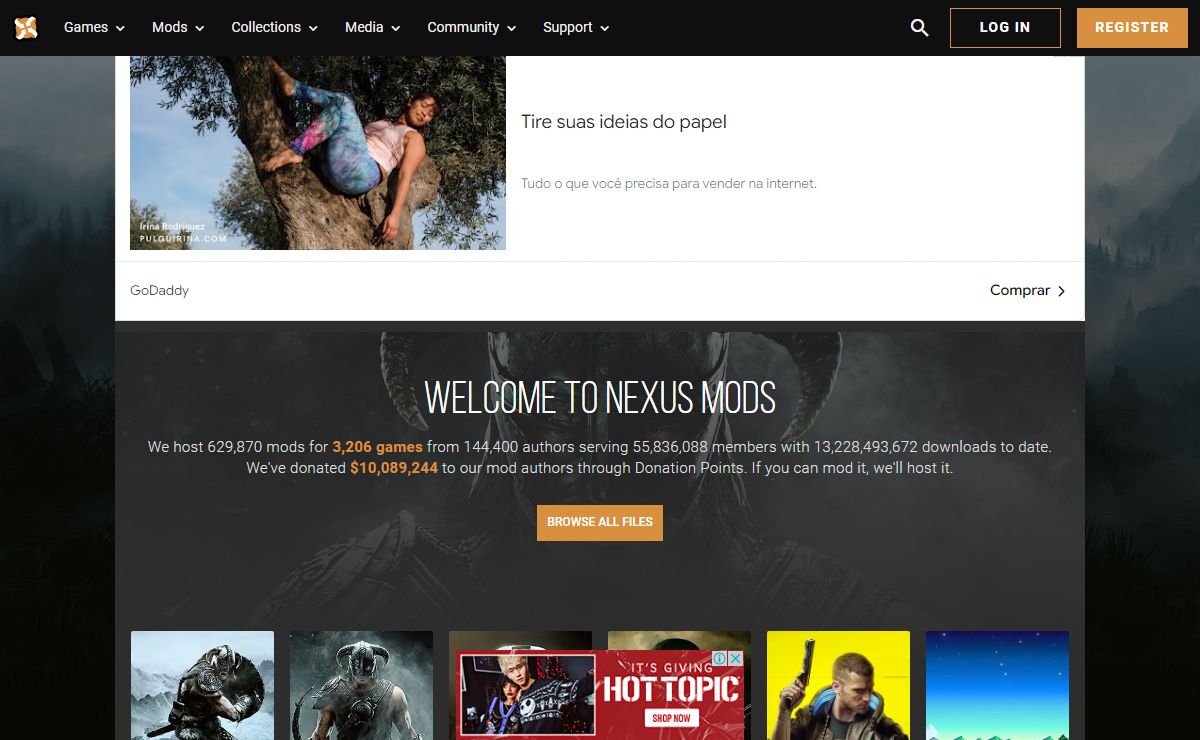Open the blue starry sky game tile
Viewport: 1200px width, 740px height.
coord(997,685)
